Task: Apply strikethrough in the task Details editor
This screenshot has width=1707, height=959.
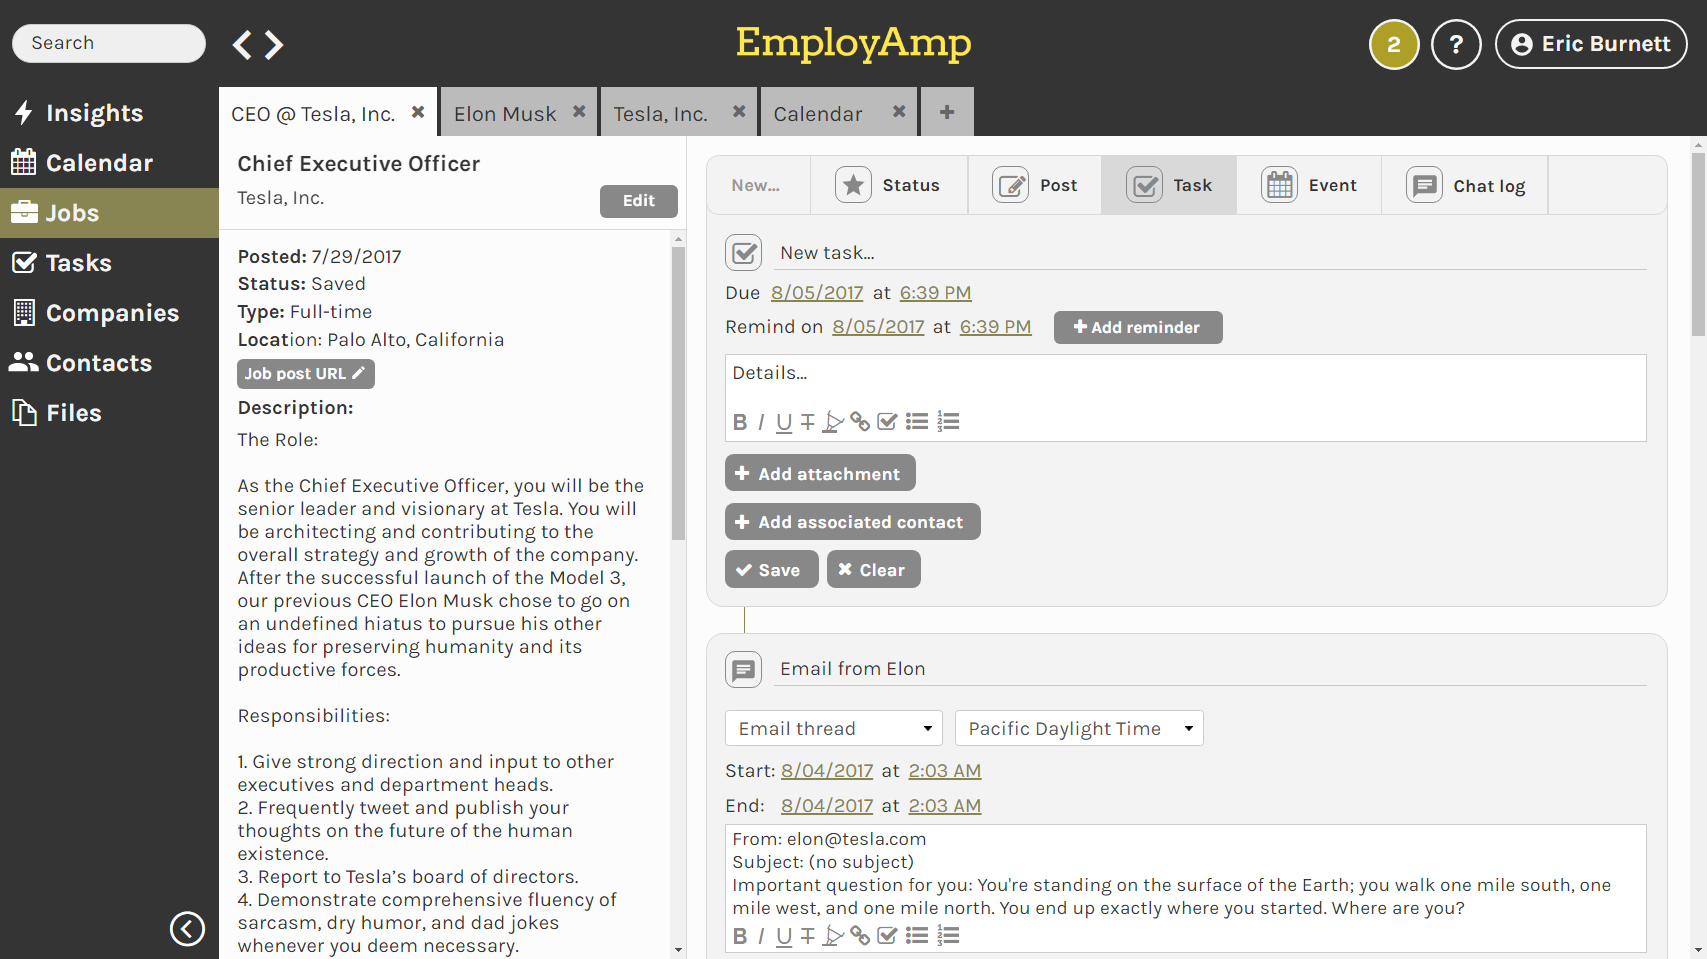Action: (x=808, y=422)
